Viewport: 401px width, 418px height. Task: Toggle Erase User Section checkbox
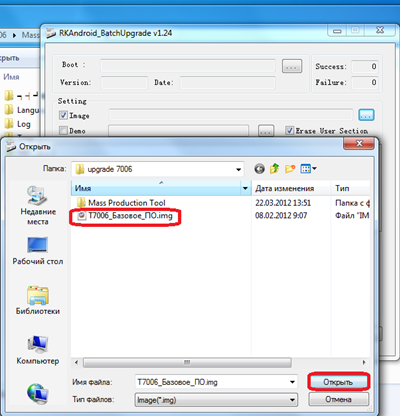tap(290, 130)
